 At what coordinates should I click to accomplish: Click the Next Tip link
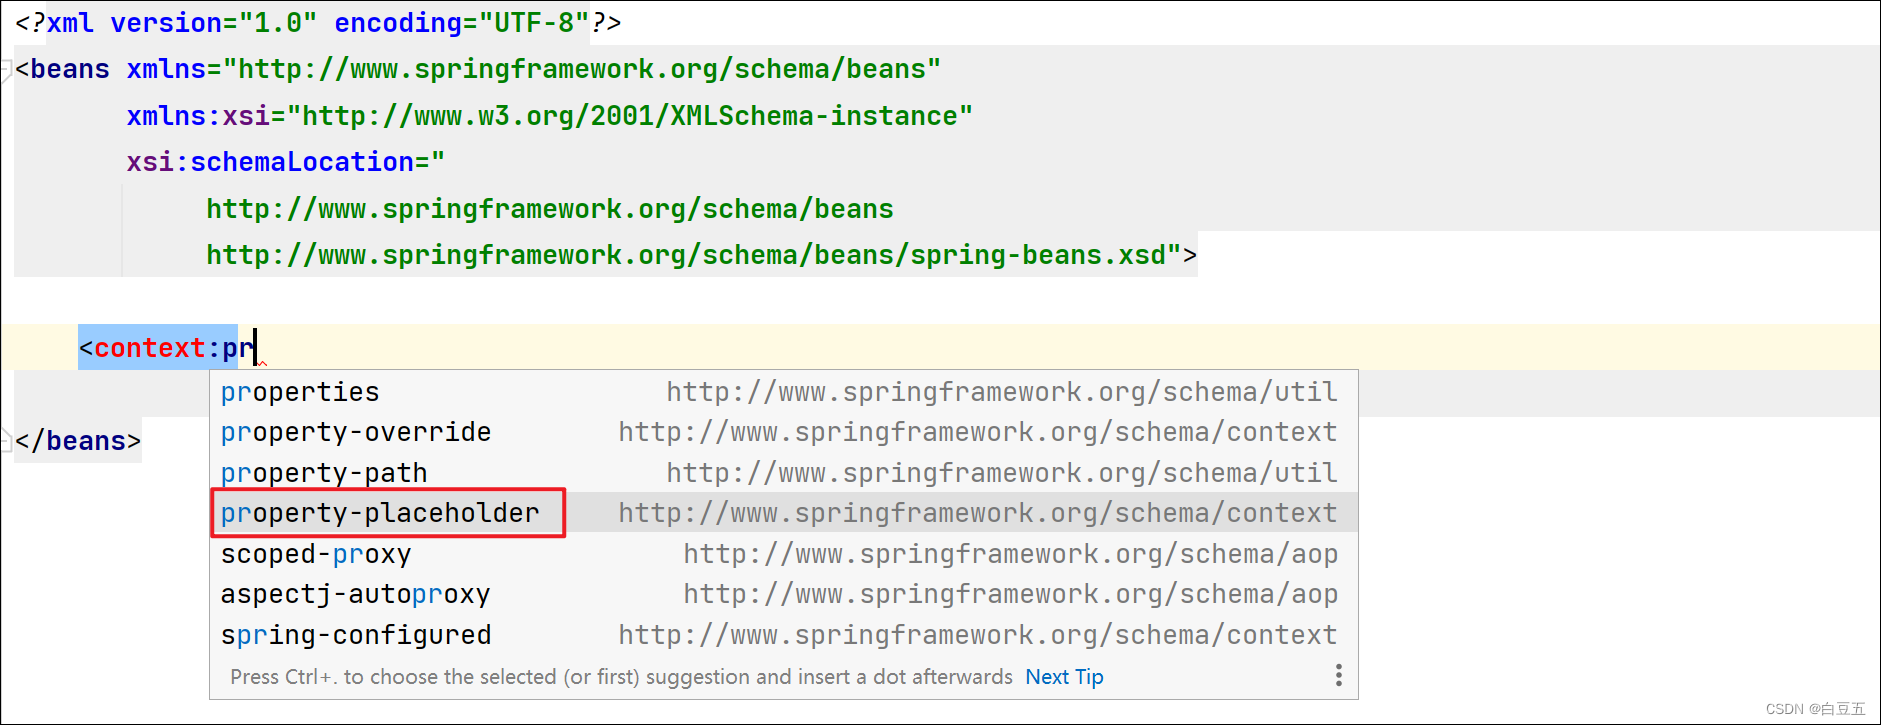(1064, 677)
